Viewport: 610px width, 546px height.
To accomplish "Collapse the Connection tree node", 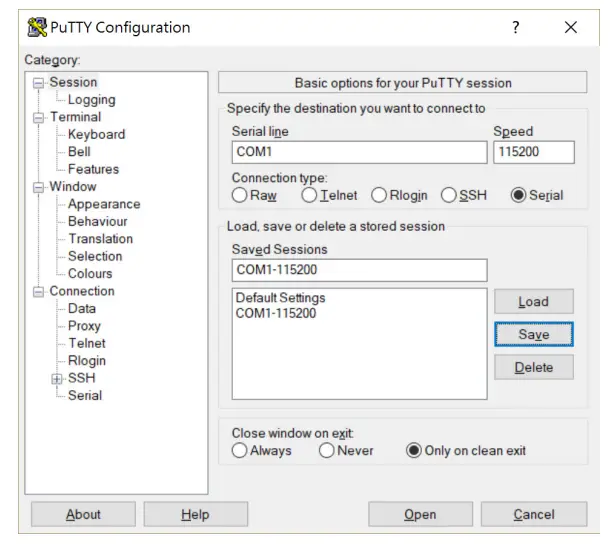I will tap(38, 291).
